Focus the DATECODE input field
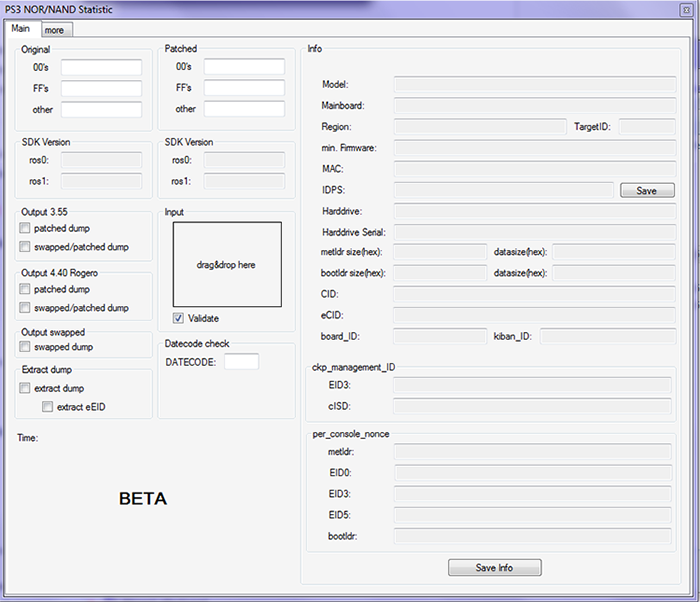This screenshot has height=602, width=700. click(242, 362)
